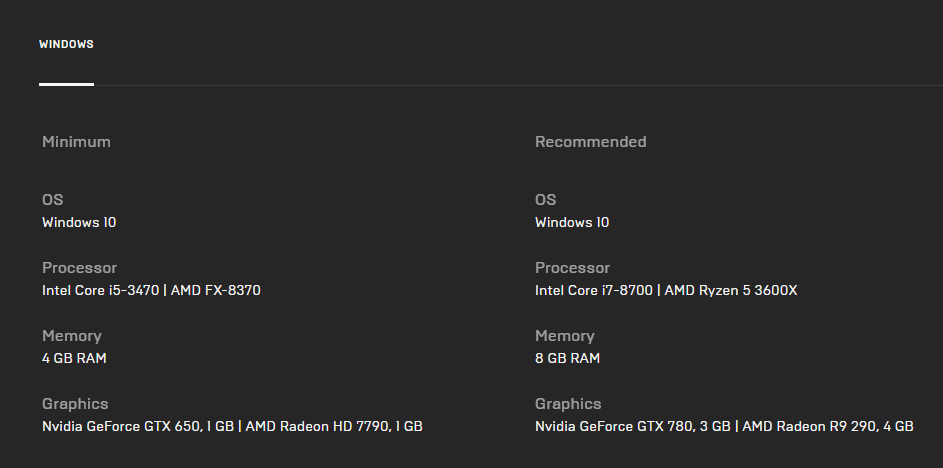943x468 pixels.
Task: Click the AMD FX-8370 text
Action: tap(216, 290)
